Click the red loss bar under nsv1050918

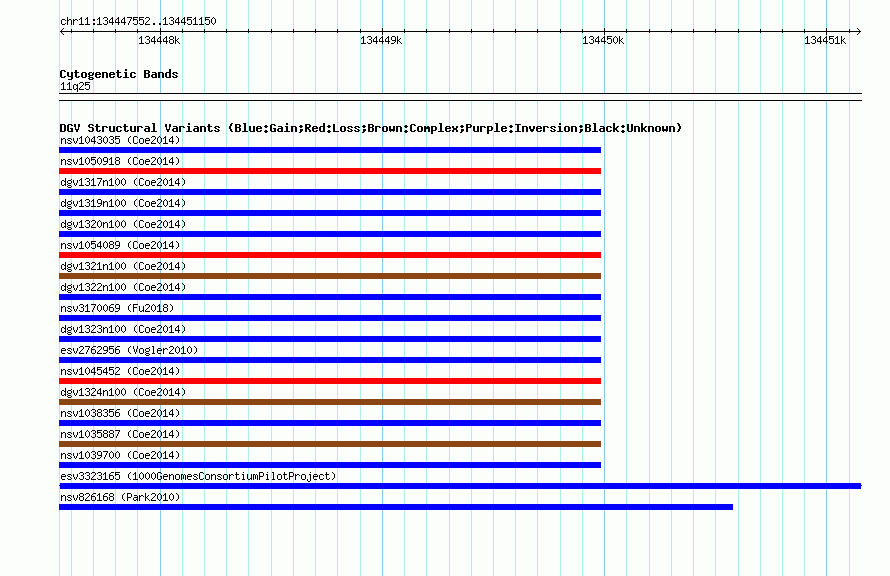tap(330, 171)
